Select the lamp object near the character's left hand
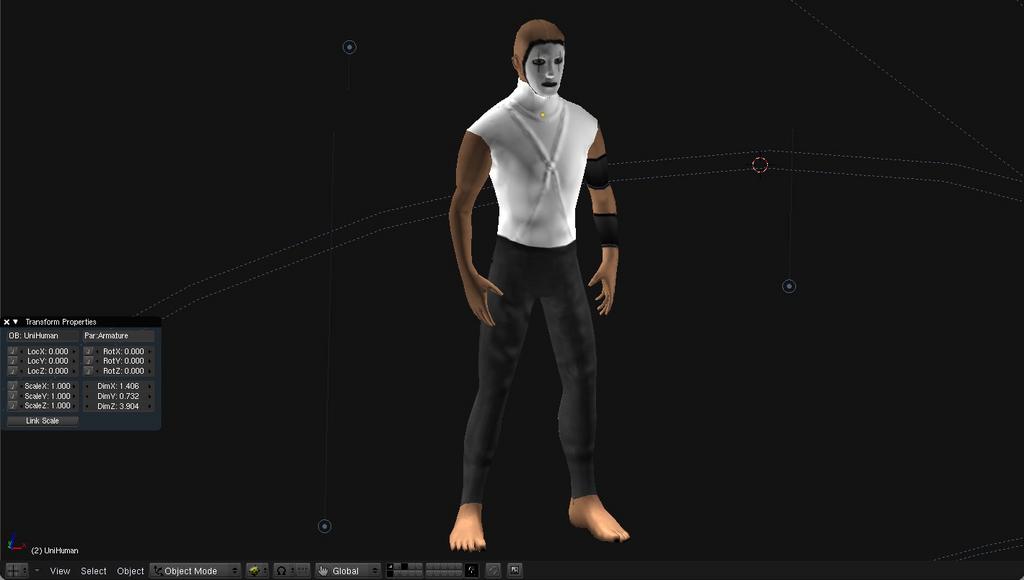1024x580 pixels. pos(789,286)
